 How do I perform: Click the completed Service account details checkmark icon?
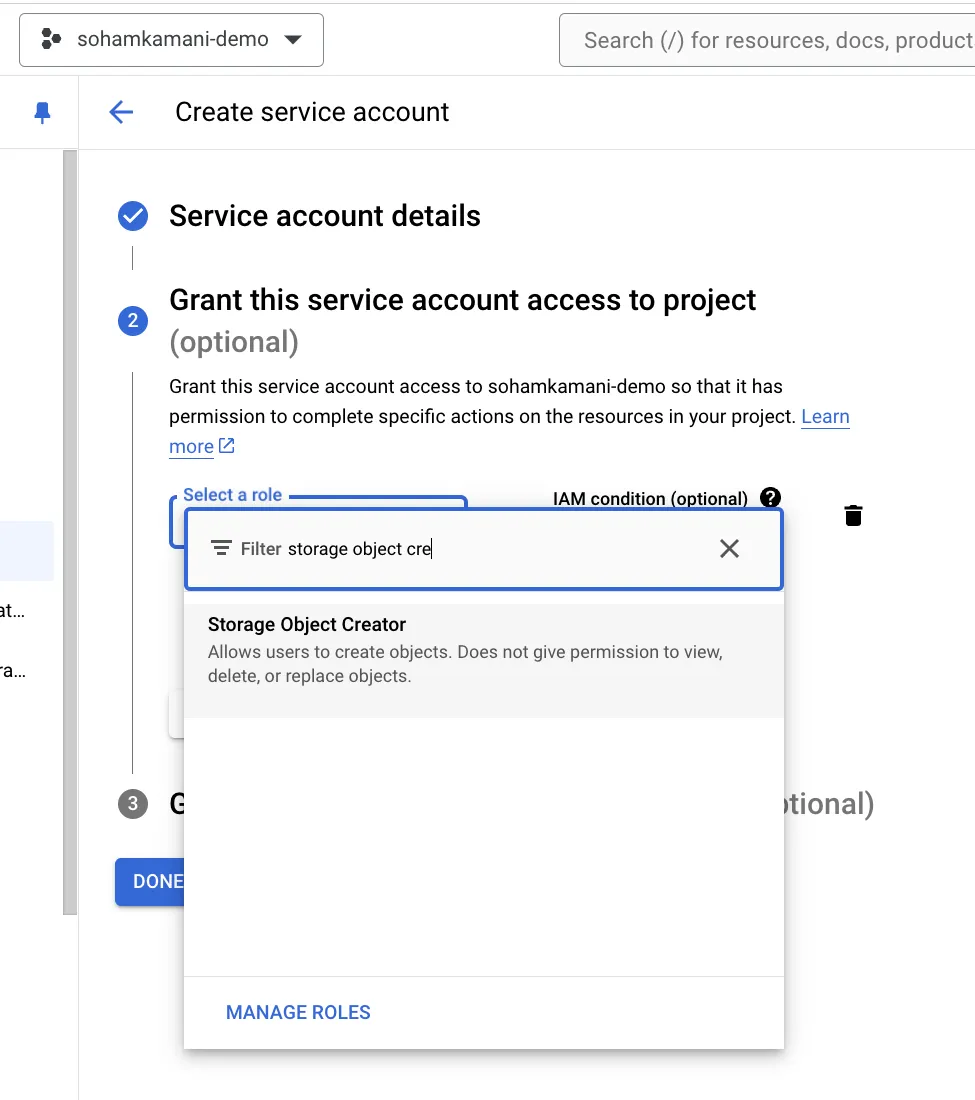tap(132, 215)
